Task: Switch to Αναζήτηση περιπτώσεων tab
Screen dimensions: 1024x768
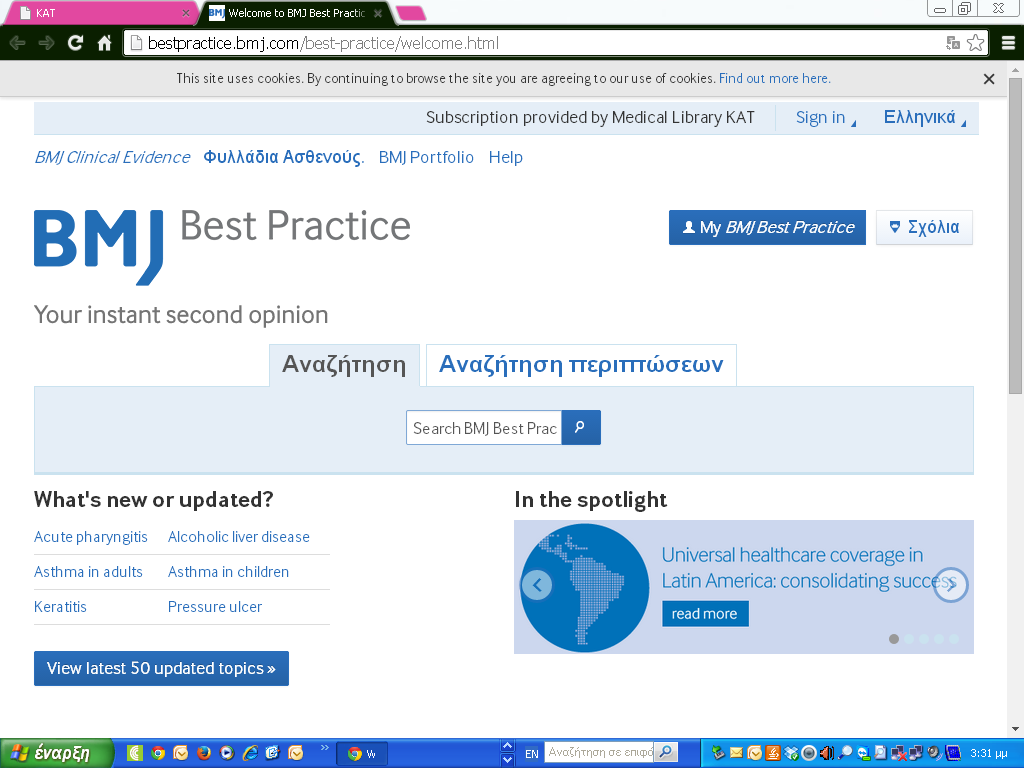Action: [x=581, y=364]
